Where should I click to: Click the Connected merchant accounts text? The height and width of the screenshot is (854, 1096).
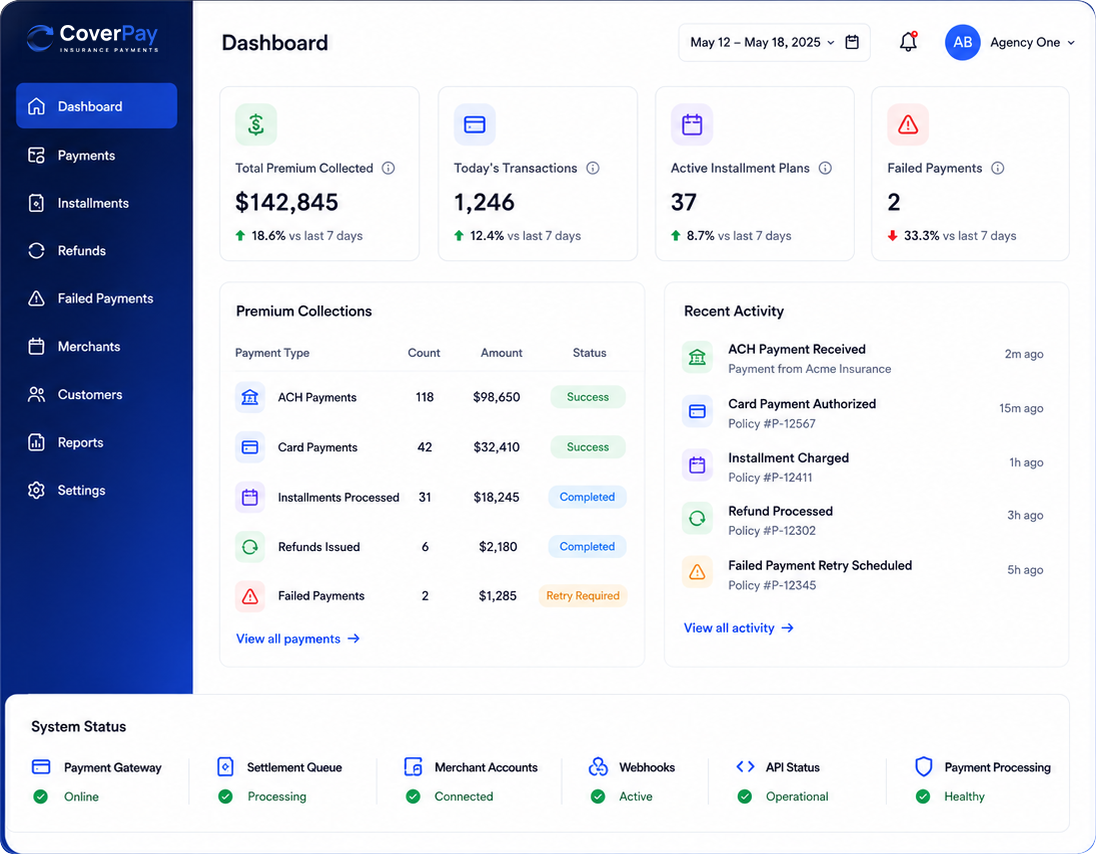(463, 797)
